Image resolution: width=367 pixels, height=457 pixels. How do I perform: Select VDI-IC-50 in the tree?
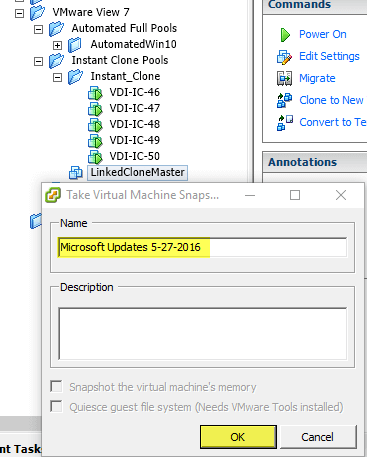[x=135, y=156]
